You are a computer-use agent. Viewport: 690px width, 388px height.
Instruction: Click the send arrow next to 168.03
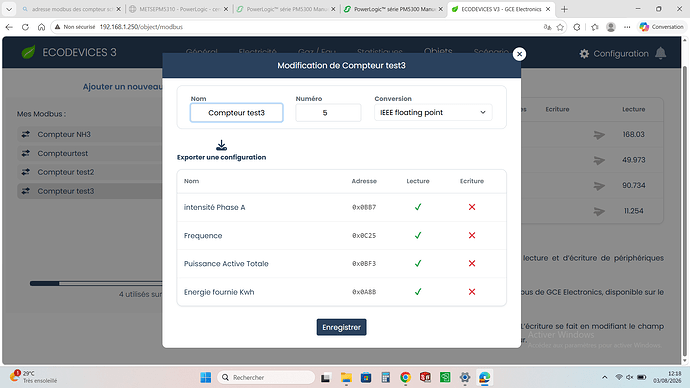click(x=599, y=135)
